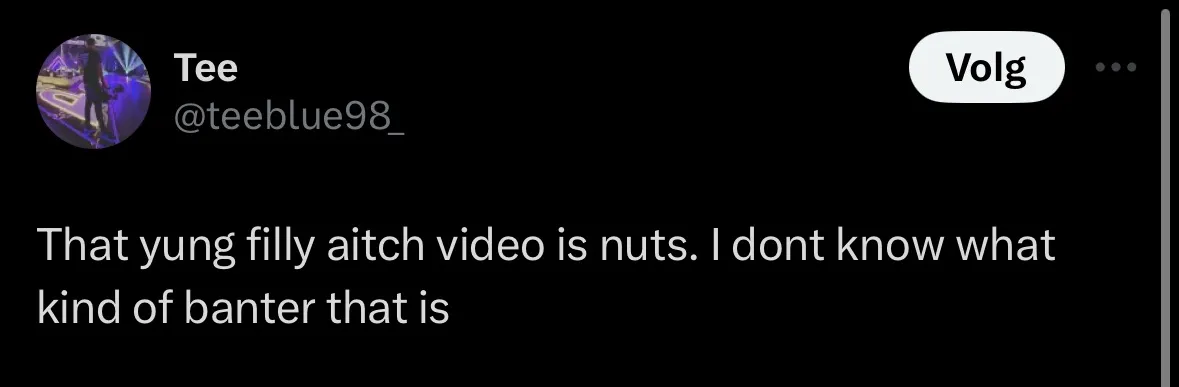This screenshot has width=1179, height=387.
Task: Open the three-dot more options menu
Action: pos(1116,67)
